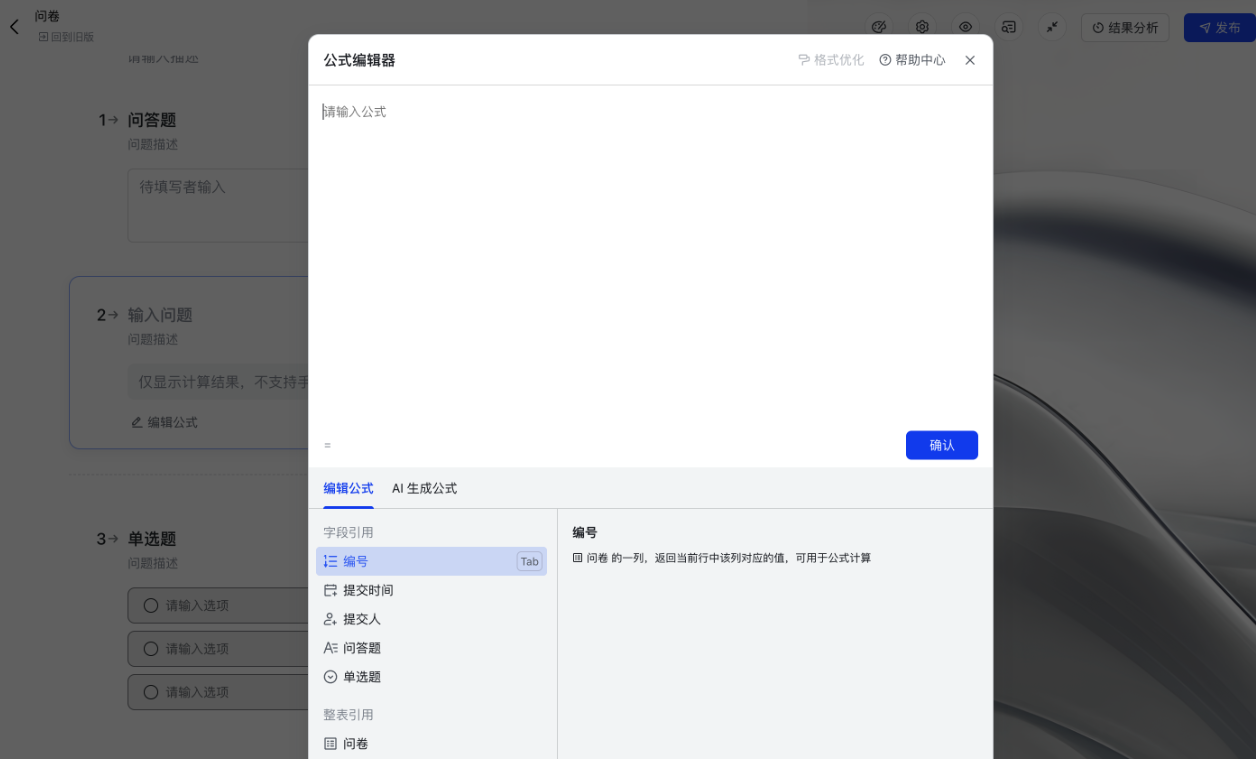Screen dimensions: 1256x759
Task: Click the Tab shortcut badge on 编号 row
Action: click(x=529, y=561)
